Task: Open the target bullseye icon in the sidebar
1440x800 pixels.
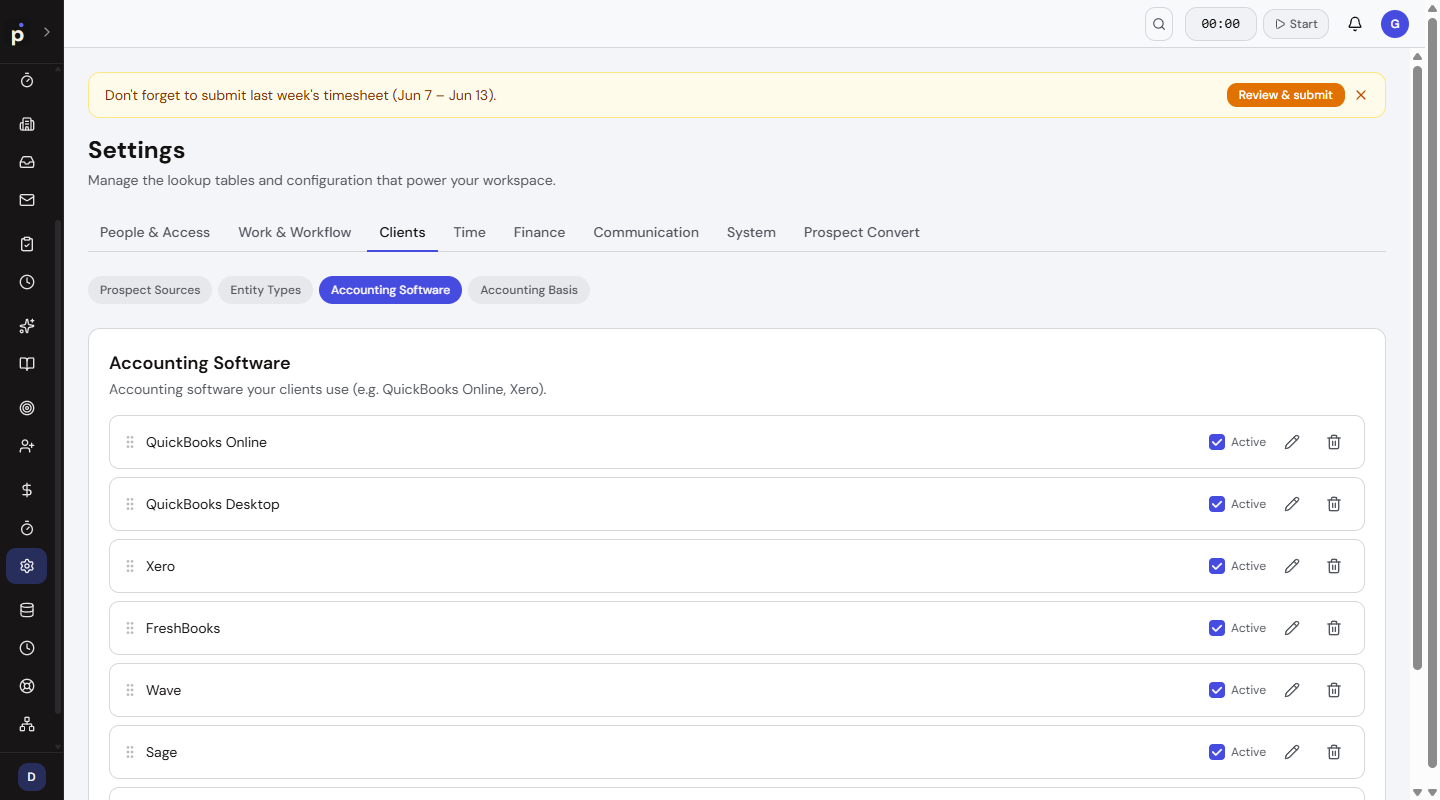Action: click(x=27, y=408)
